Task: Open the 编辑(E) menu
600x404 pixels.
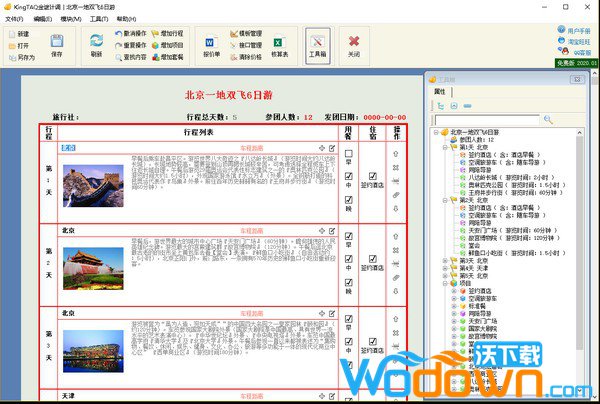Action: click(x=42, y=19)
